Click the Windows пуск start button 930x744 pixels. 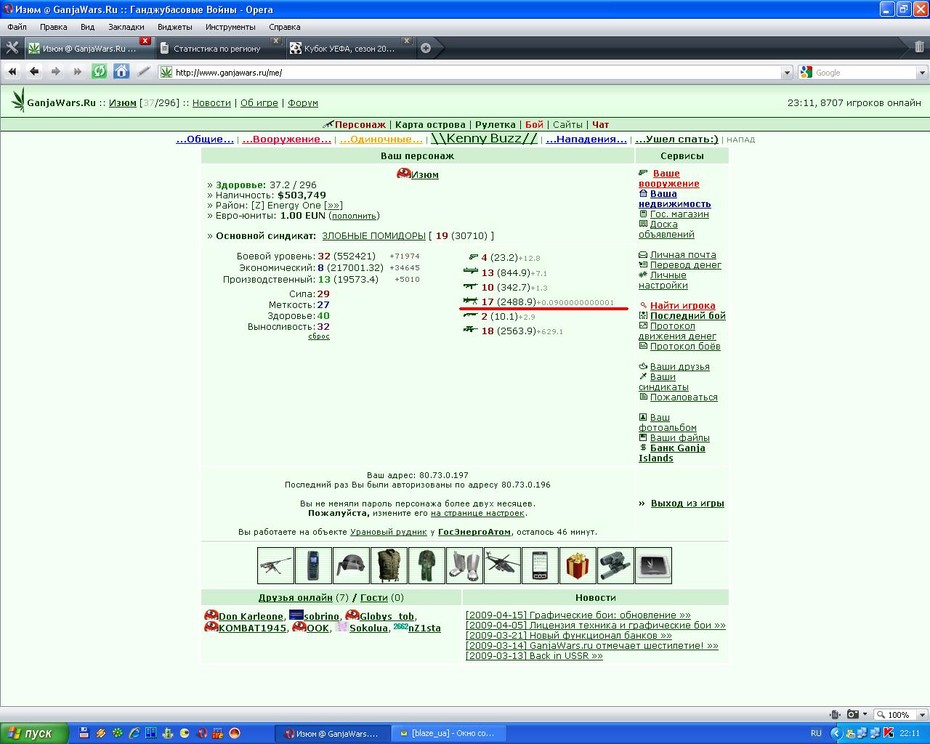(x=33, y=733)
